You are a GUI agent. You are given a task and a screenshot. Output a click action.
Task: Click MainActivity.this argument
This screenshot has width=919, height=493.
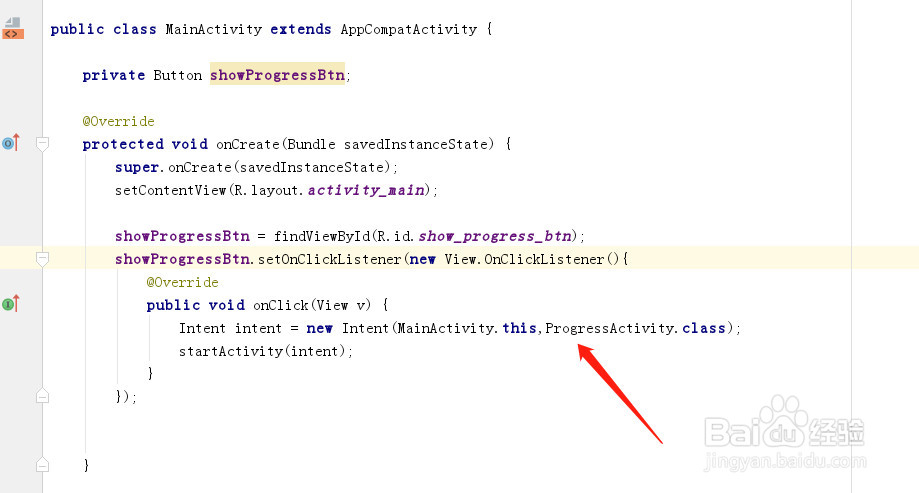click(x=467, y=328)
